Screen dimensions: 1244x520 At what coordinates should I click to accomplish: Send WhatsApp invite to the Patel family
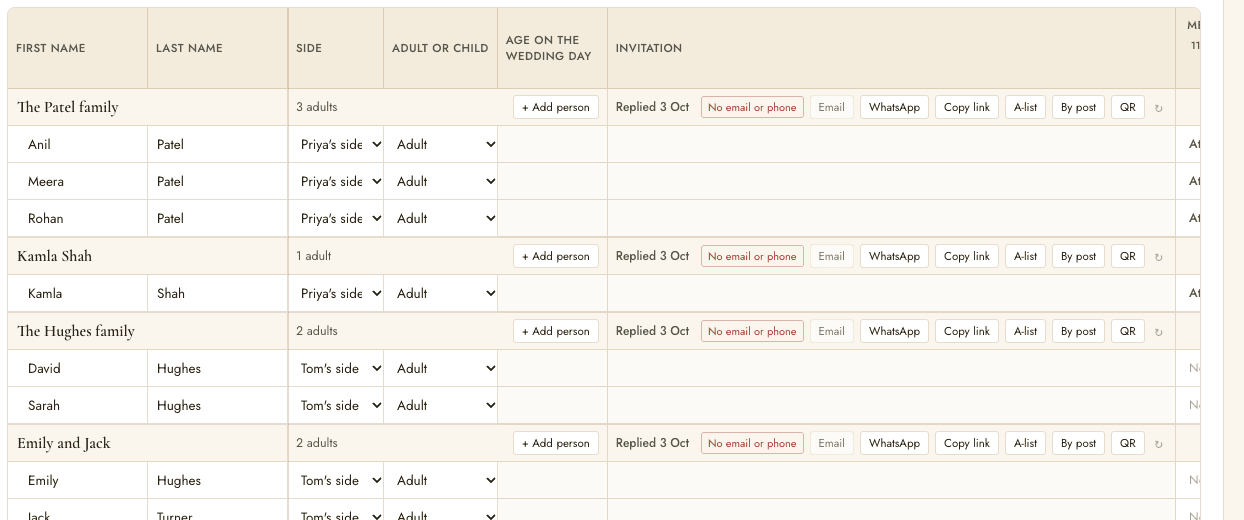pyautogui.click(x=894, y=107)
